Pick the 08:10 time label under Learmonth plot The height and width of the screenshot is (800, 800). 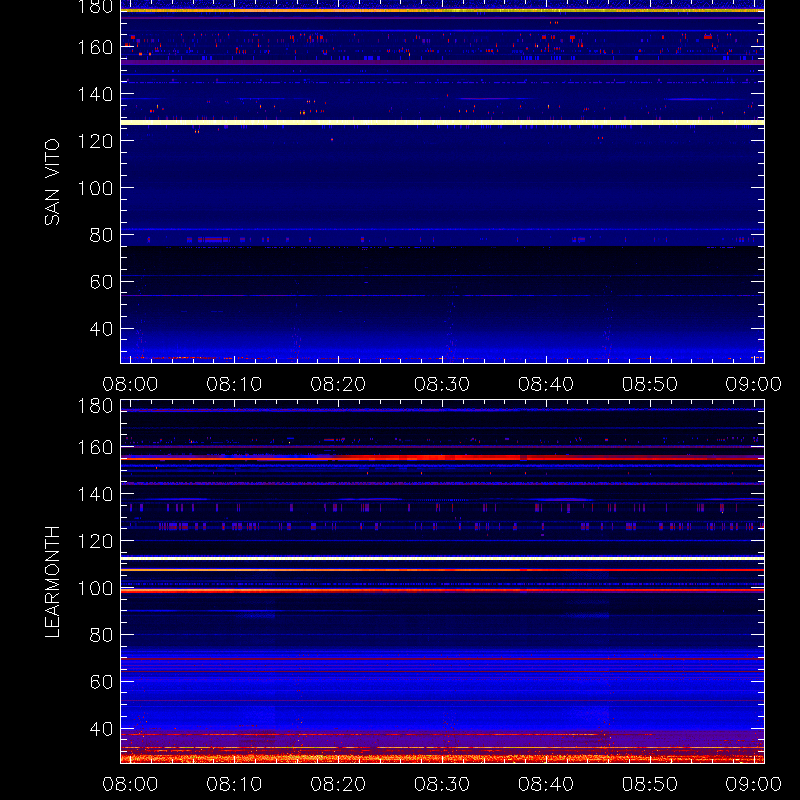[x=234, y=784]
